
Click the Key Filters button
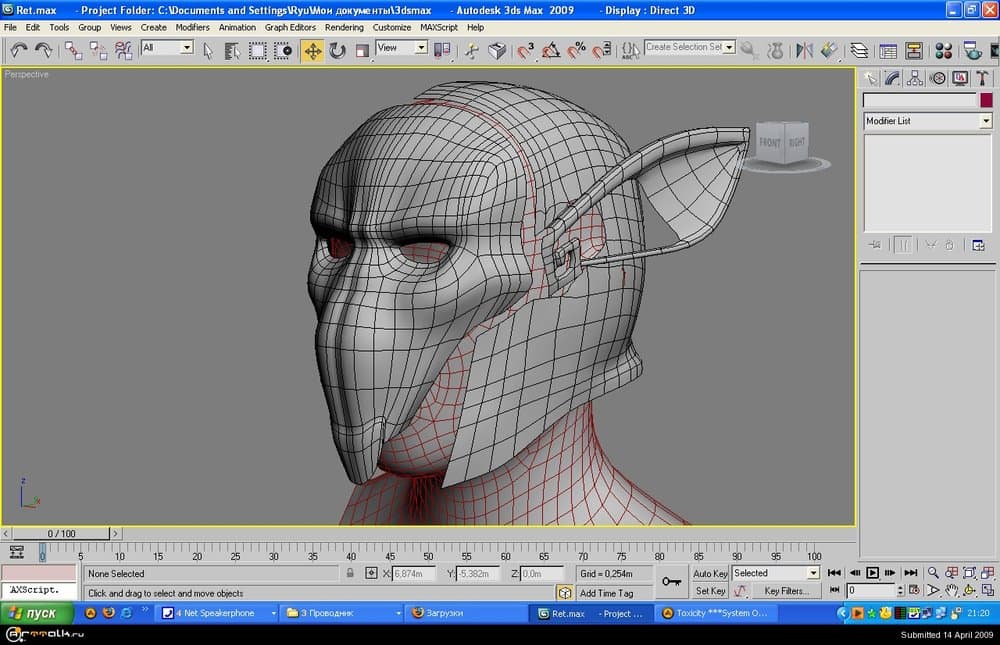[785, 591]
